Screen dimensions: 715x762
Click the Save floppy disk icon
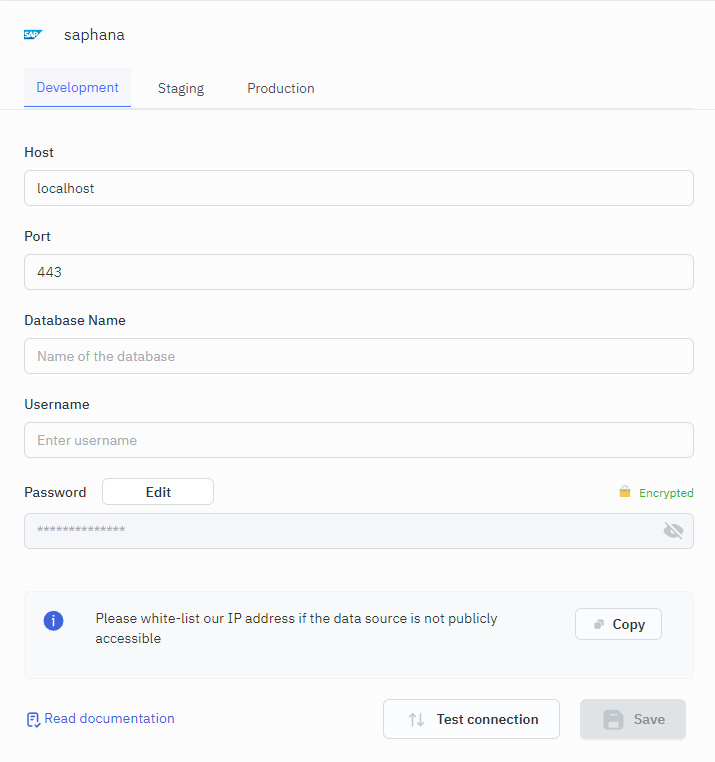point(613,719)
